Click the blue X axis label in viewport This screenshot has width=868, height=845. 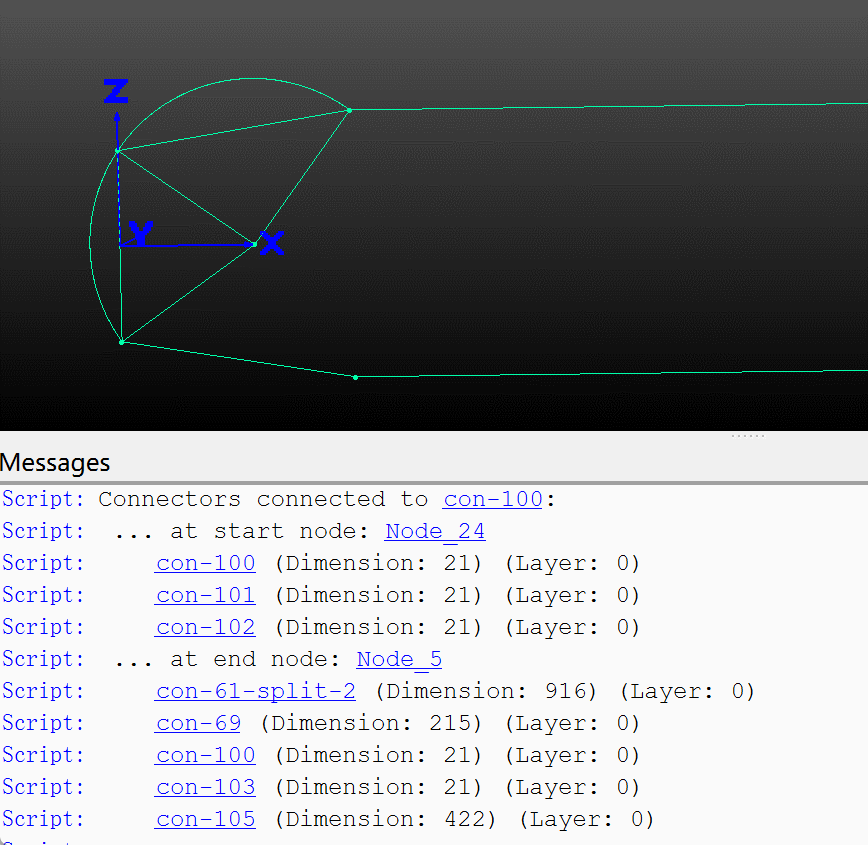tap(270, 243)
